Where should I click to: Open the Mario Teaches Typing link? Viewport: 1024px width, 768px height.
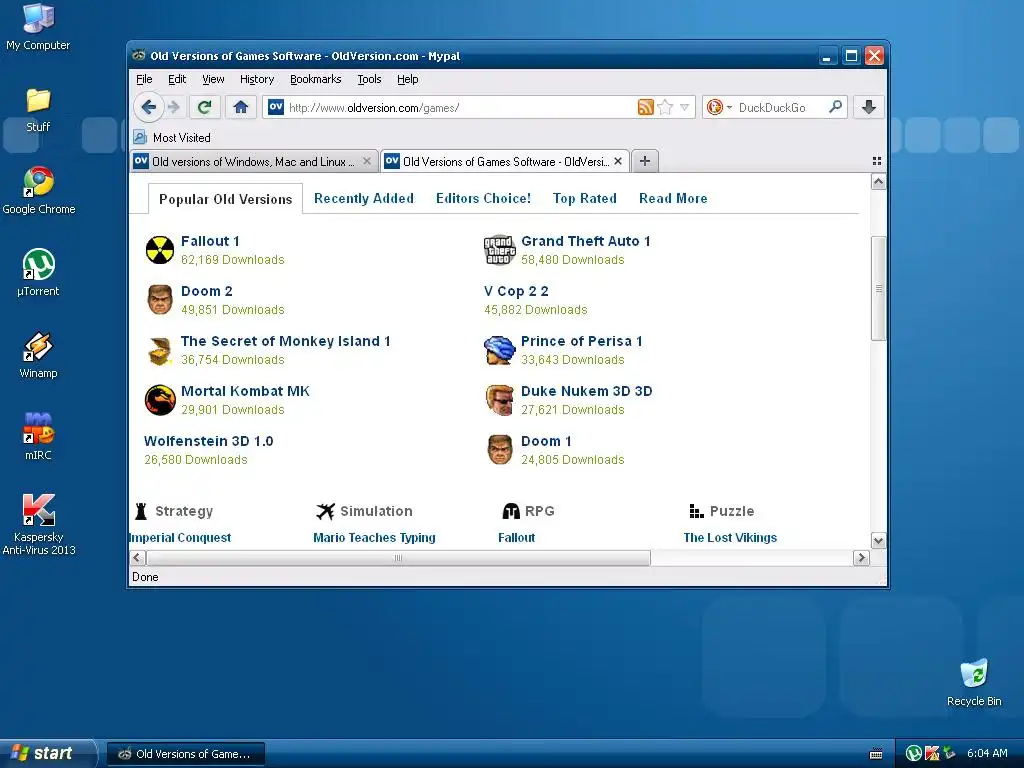pyautogui.click(x=374, y=537)
